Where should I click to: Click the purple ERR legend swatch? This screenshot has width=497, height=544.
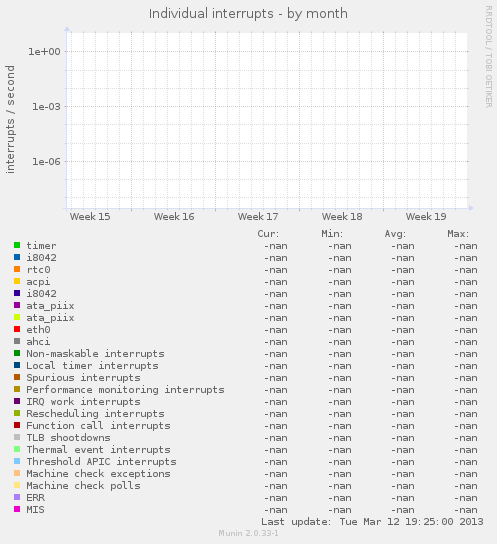point(17,497)
